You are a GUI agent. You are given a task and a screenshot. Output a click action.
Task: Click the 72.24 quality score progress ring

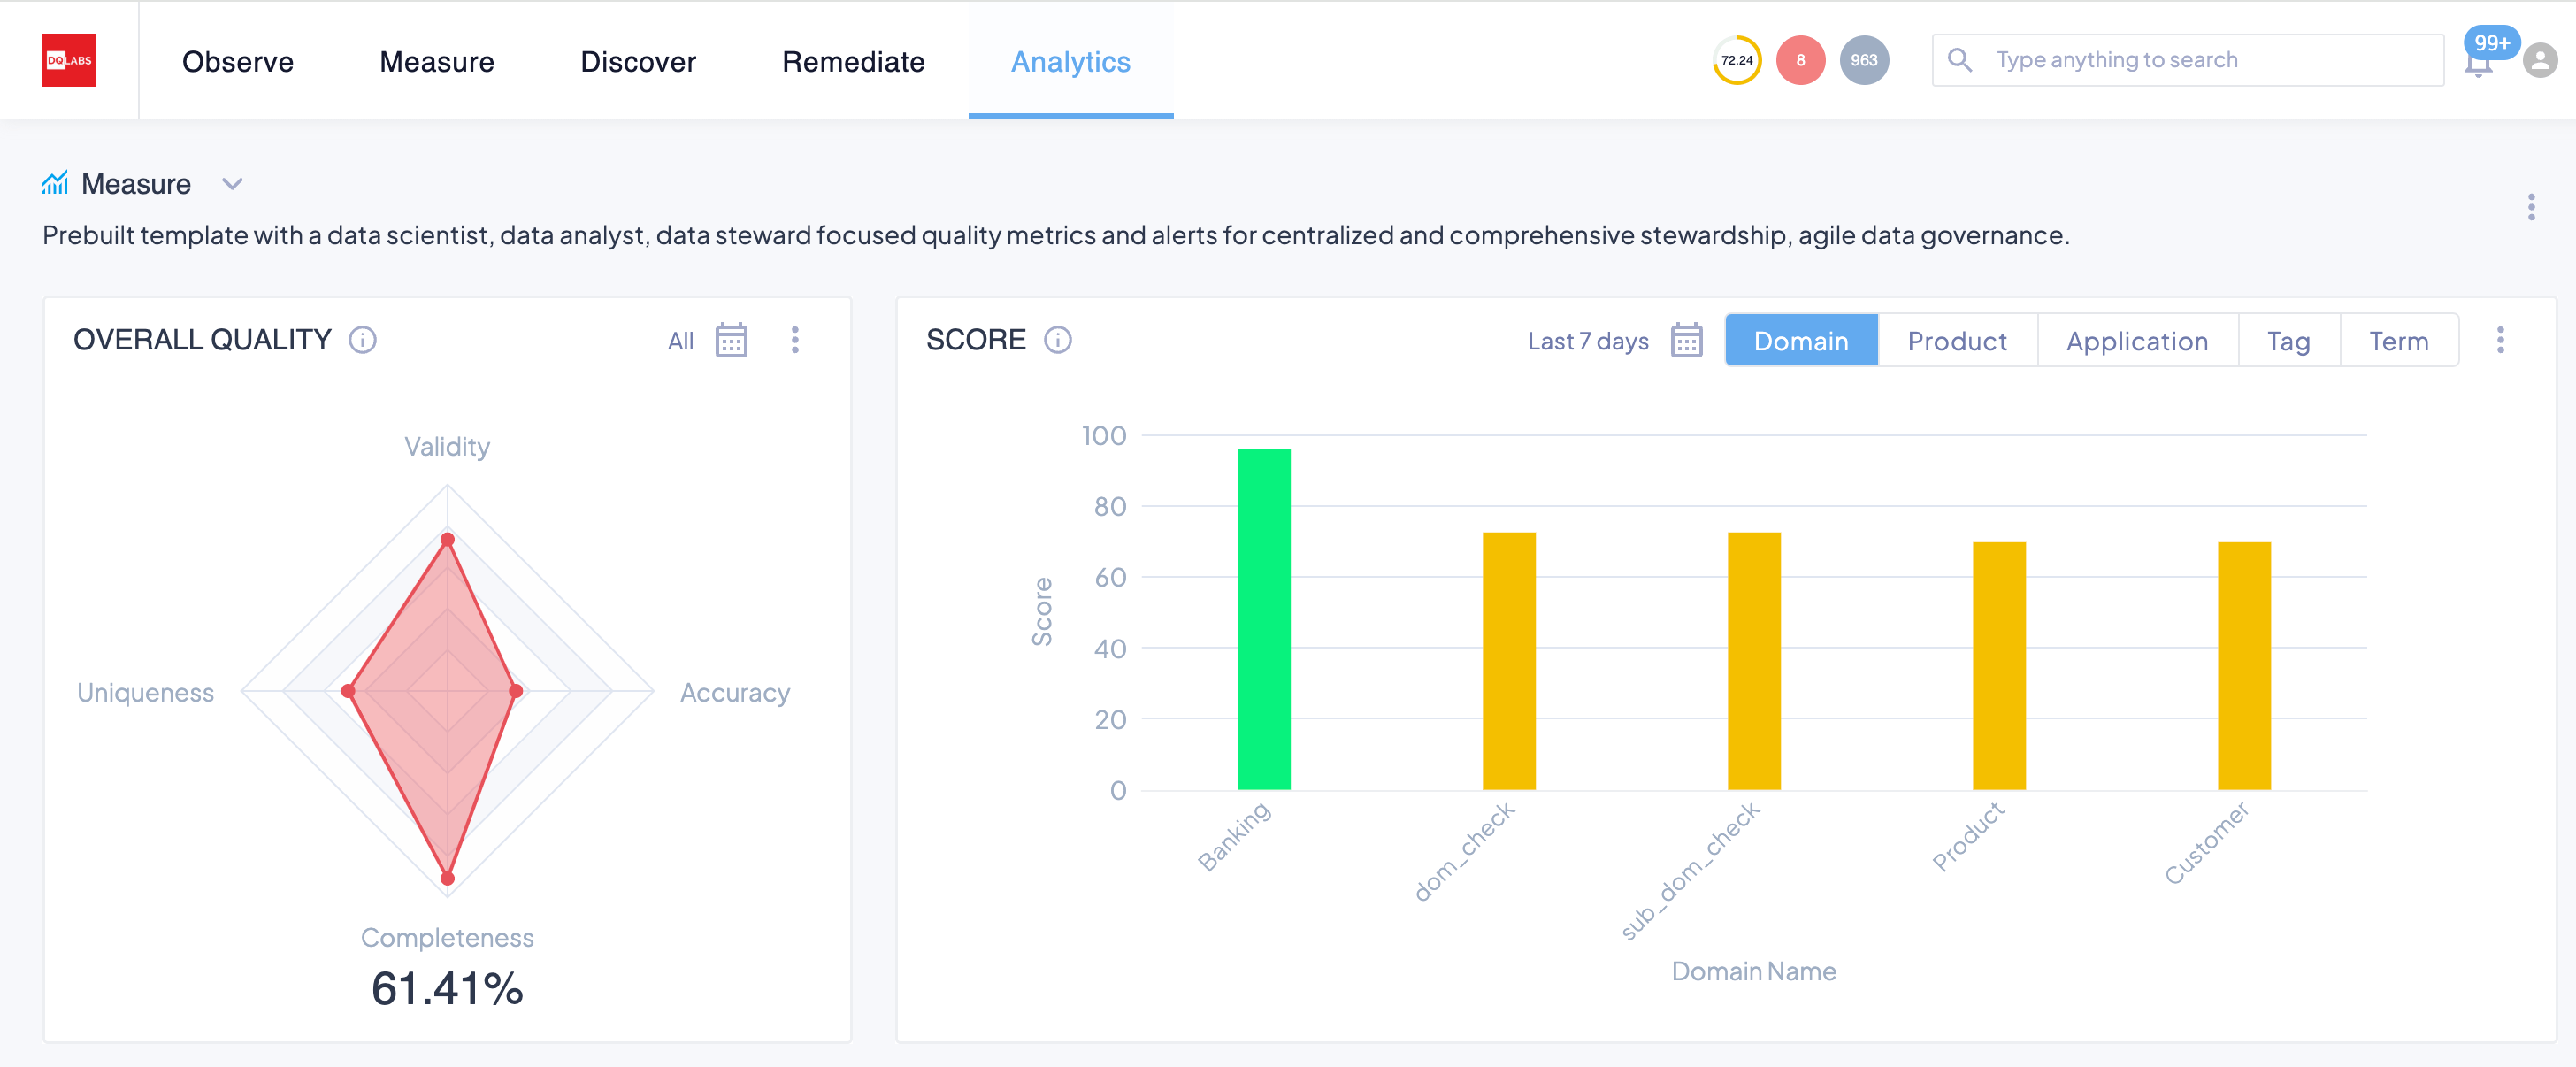click(1737, 60)
